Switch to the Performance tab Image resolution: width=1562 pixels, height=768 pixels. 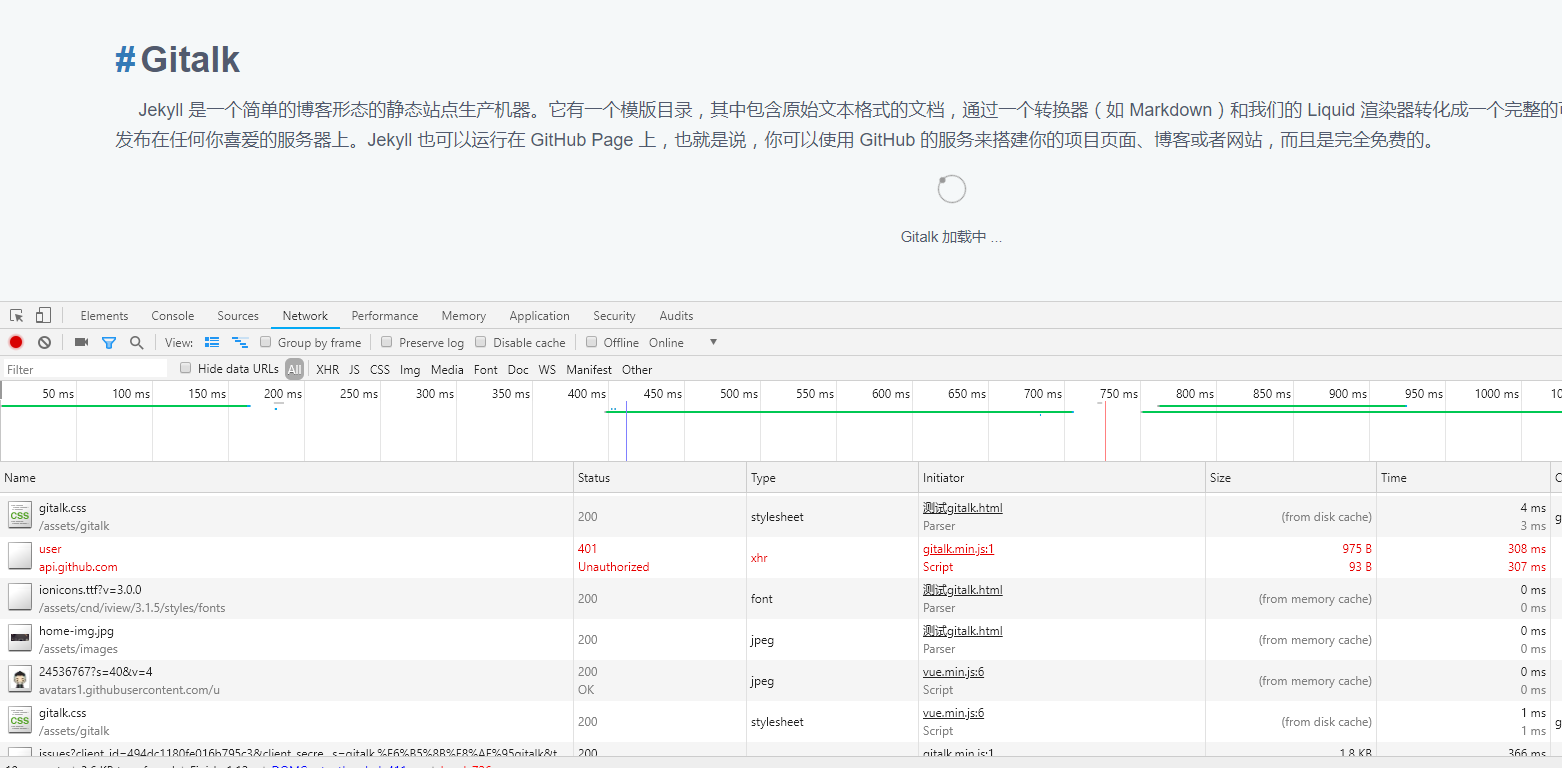click(x=385, y=316)
